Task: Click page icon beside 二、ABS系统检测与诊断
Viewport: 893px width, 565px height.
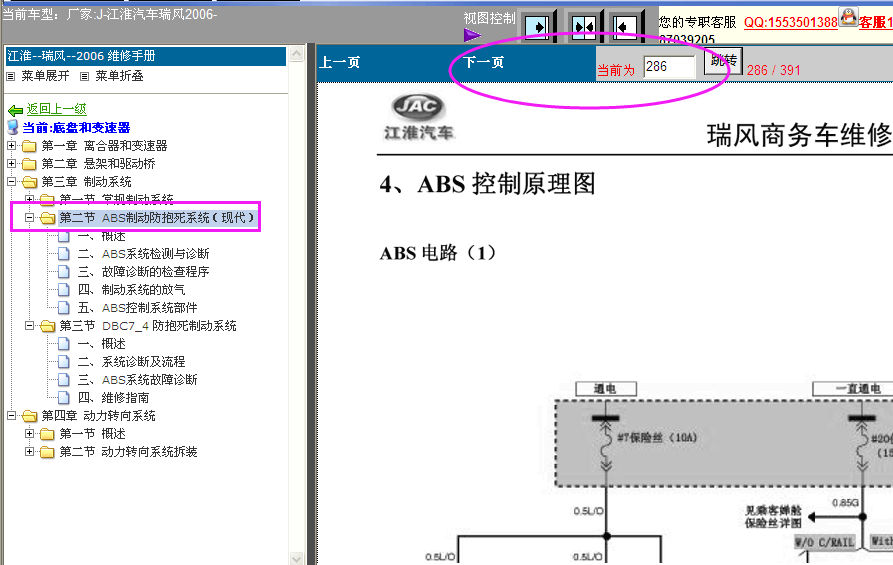Action: (x=64, y=254)
